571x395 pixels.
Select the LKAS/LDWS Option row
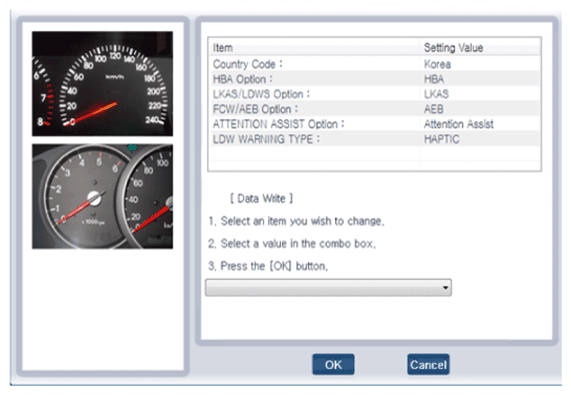pos(375,94)
